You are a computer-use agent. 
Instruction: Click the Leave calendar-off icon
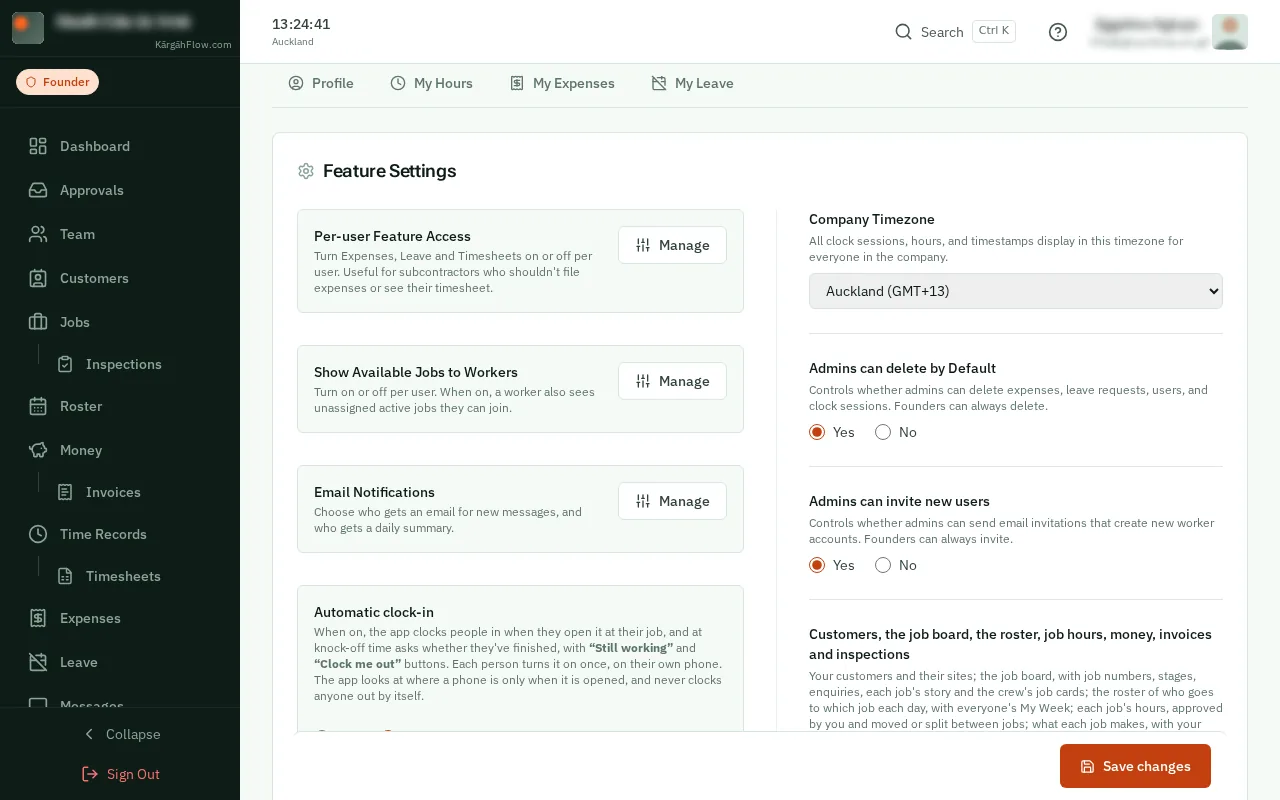(38, 662)
